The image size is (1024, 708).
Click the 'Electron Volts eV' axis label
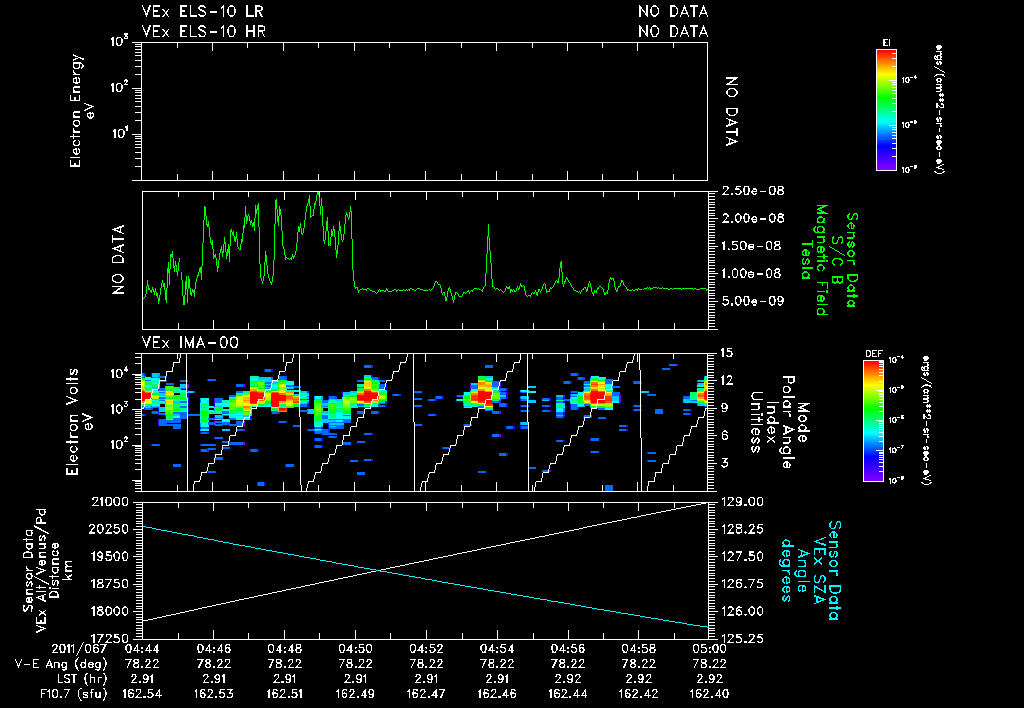coord(78,422)
